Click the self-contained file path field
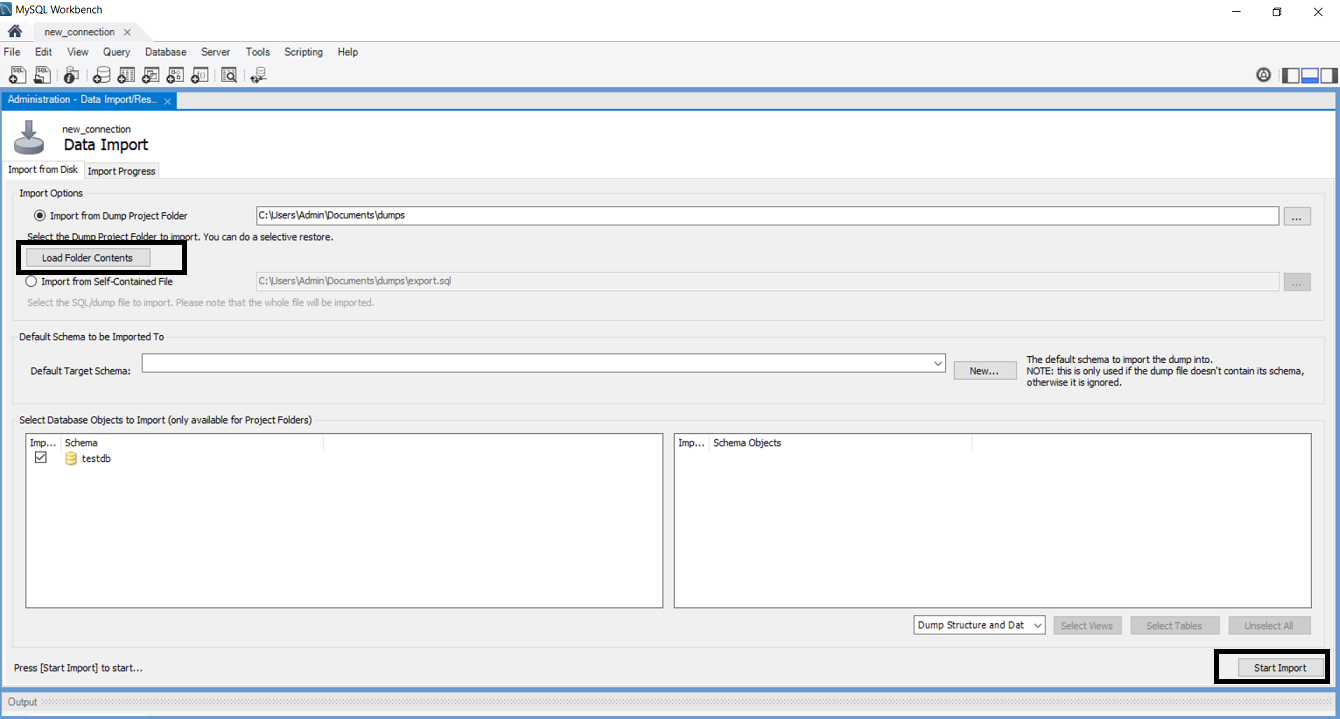This screenshot has width=1340, height=719. click(x=767, y=281)
